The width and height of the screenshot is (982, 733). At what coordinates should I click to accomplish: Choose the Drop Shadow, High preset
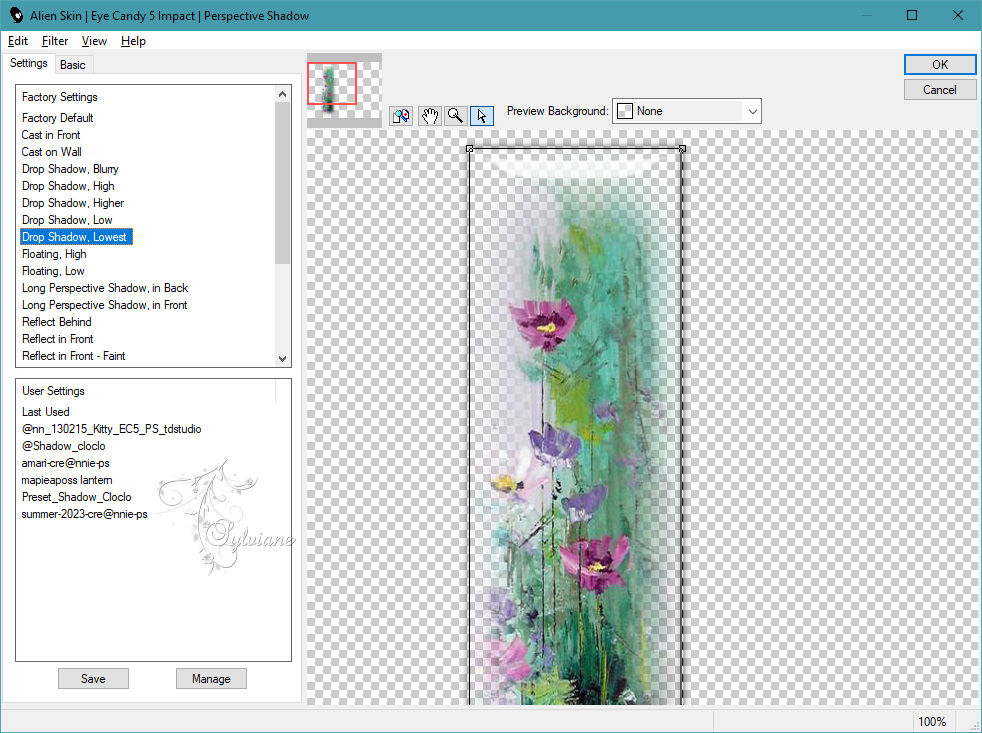[68, 185]
